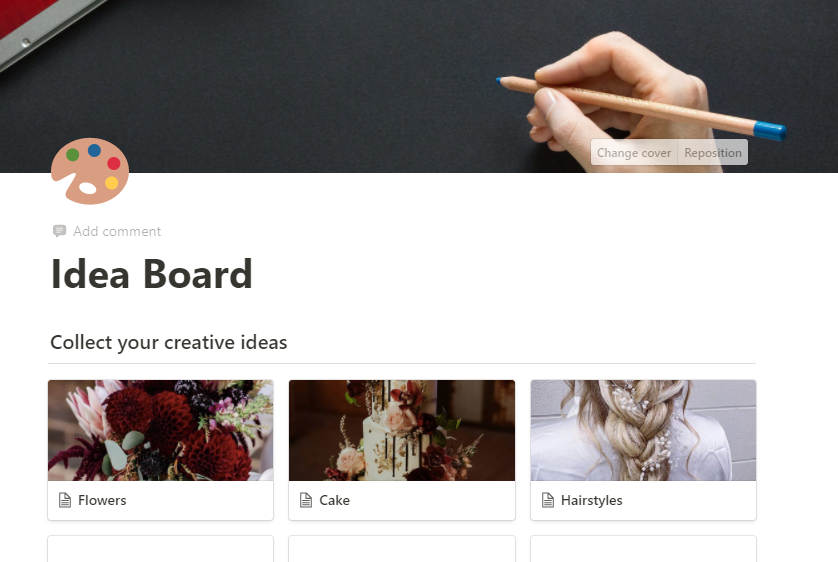Click into the Idea Board title

point(151,274)
